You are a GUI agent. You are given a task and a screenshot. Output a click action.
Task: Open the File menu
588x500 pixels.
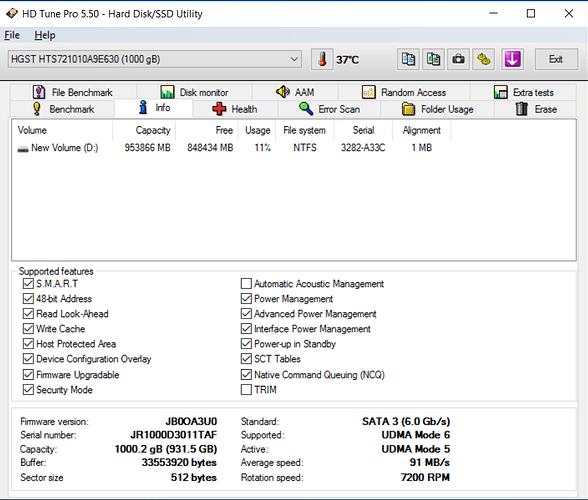click(12, 35)
